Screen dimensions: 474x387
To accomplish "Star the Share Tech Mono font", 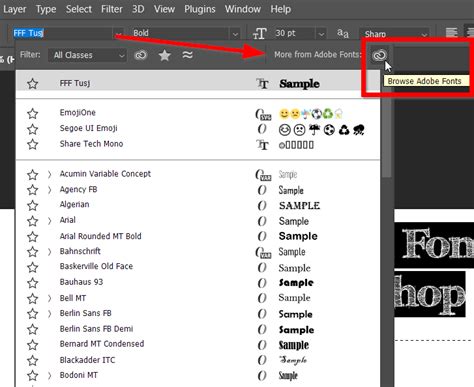I will pyautogui.click(x=32, y=144).
